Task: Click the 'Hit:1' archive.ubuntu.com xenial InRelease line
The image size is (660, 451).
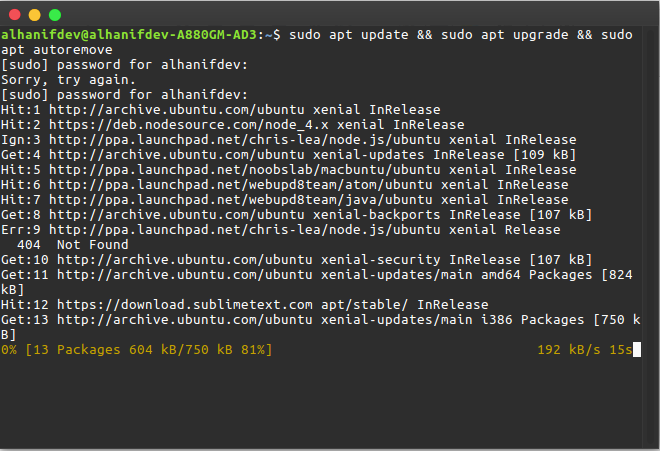Action: point(221,109)
